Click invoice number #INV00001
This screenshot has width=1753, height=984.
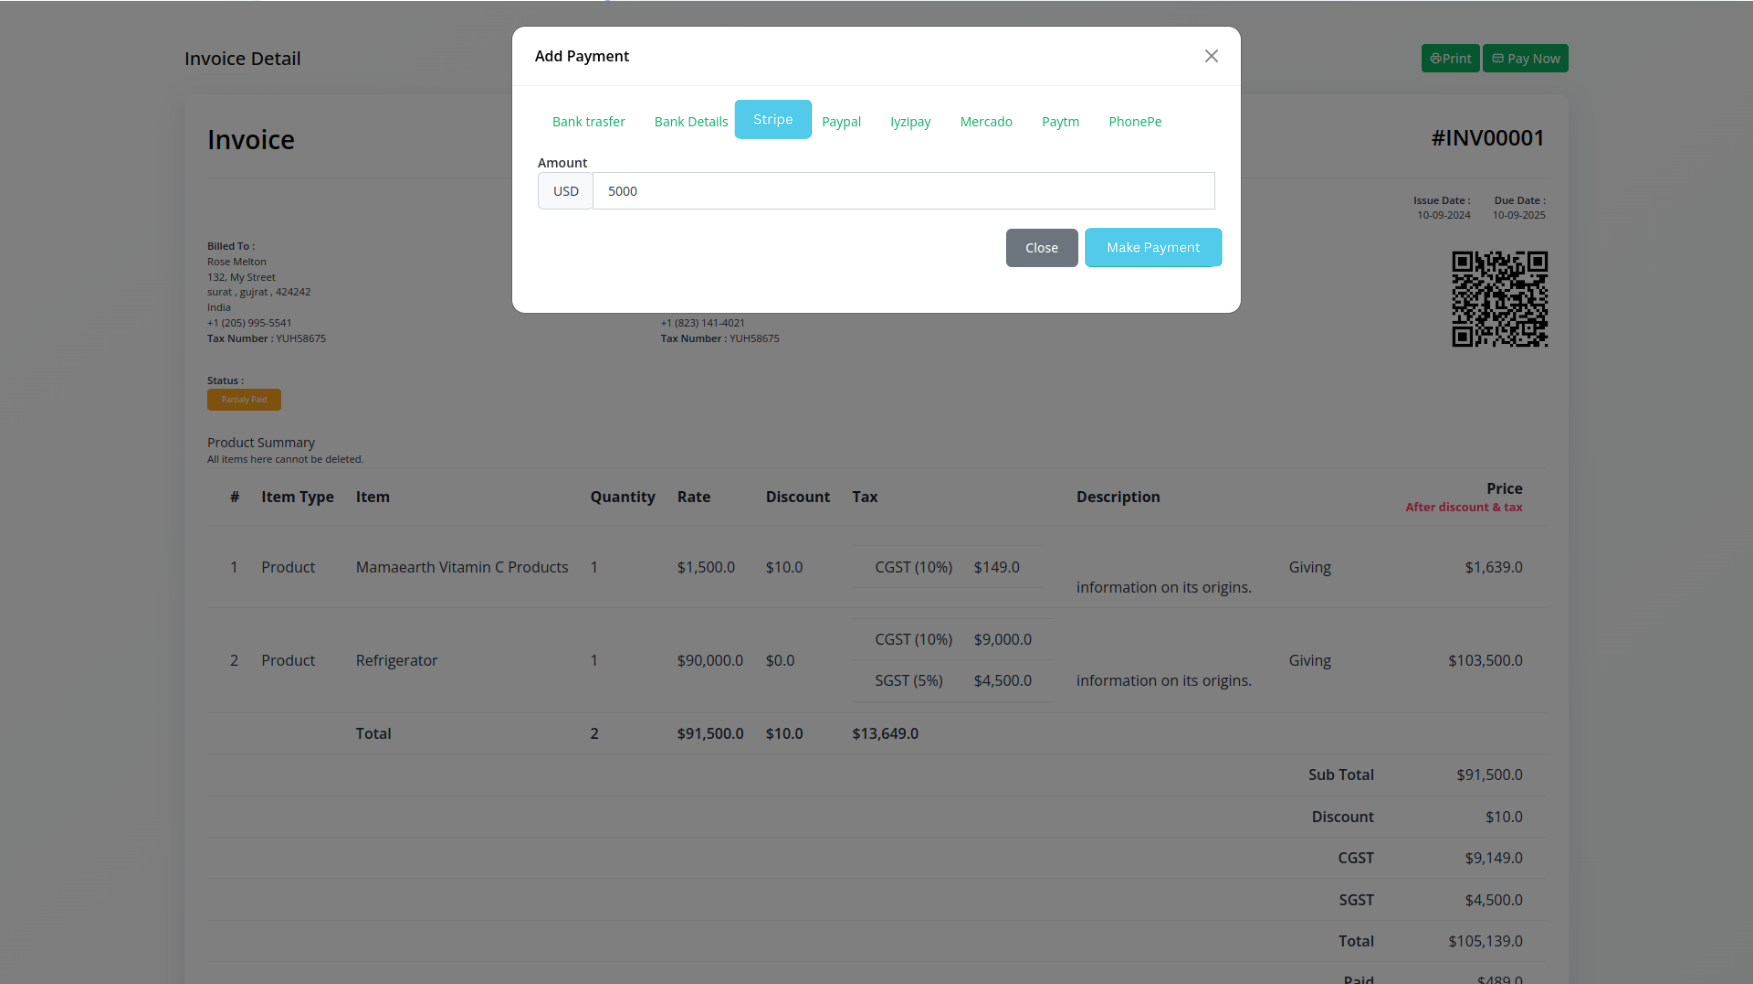[1487, 138]
